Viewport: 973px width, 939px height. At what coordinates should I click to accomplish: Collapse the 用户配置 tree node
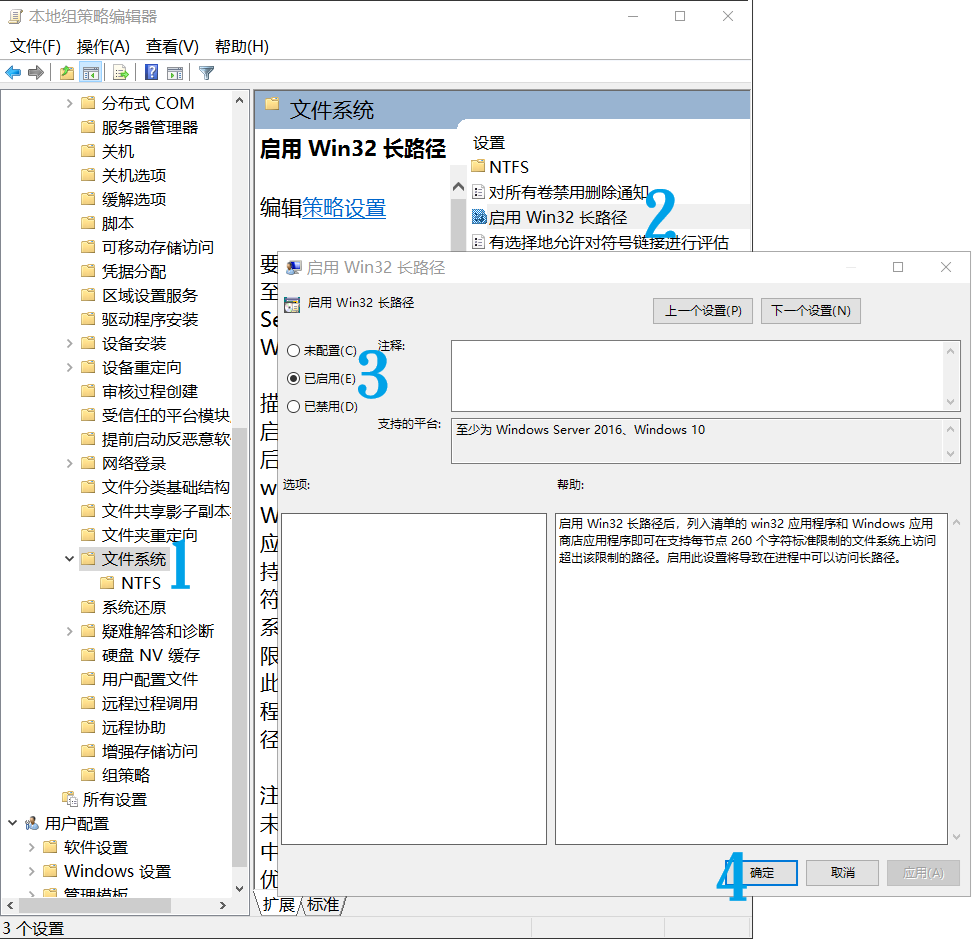12,823
